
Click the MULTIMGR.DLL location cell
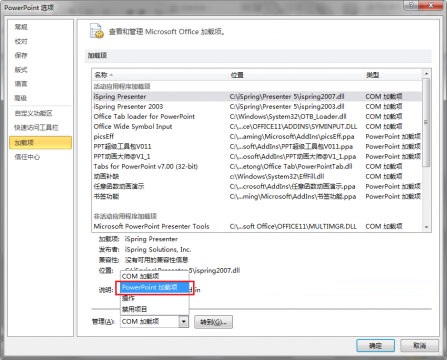(x=293, y=227)
